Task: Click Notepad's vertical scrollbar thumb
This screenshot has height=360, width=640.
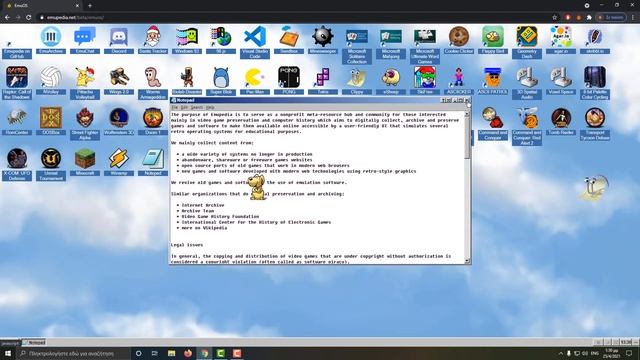Action: tap(467, 139)
